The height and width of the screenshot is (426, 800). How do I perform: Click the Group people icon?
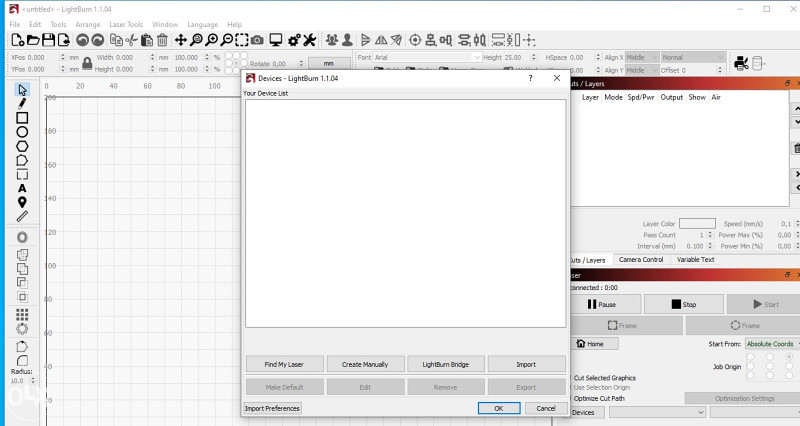[x=332, y=40]
